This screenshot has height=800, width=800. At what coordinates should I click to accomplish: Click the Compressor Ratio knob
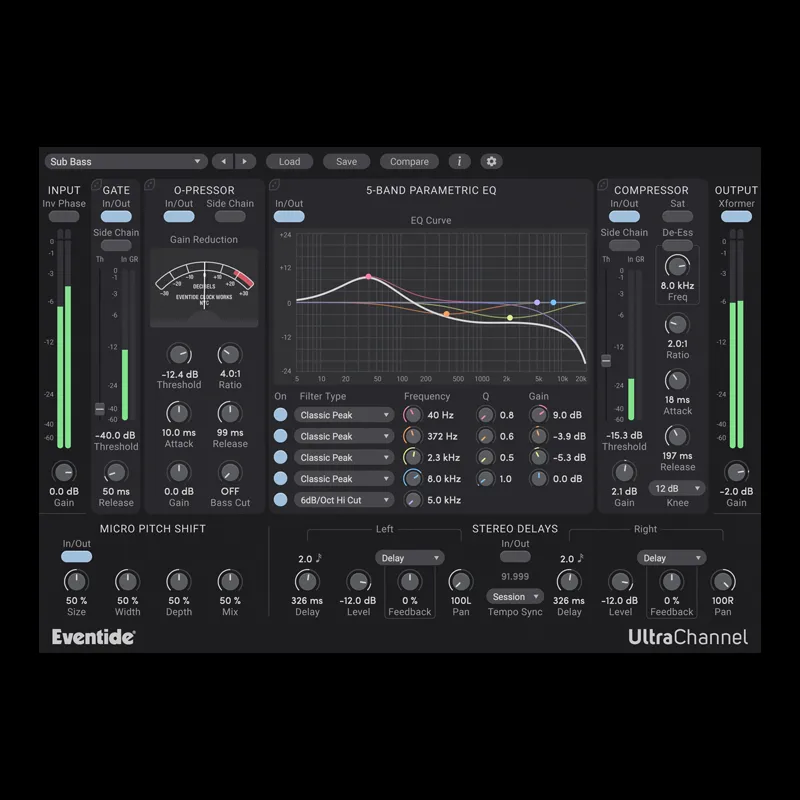tap(677, 324)
